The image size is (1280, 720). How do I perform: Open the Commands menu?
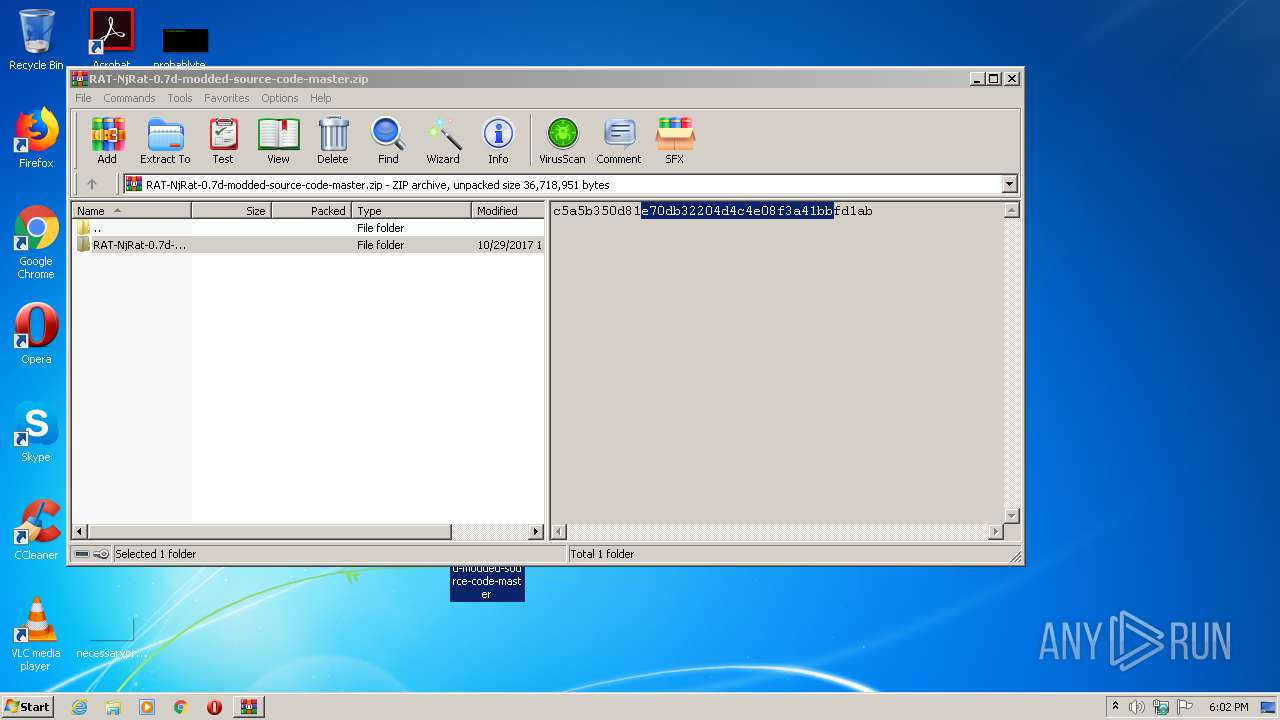129,98
